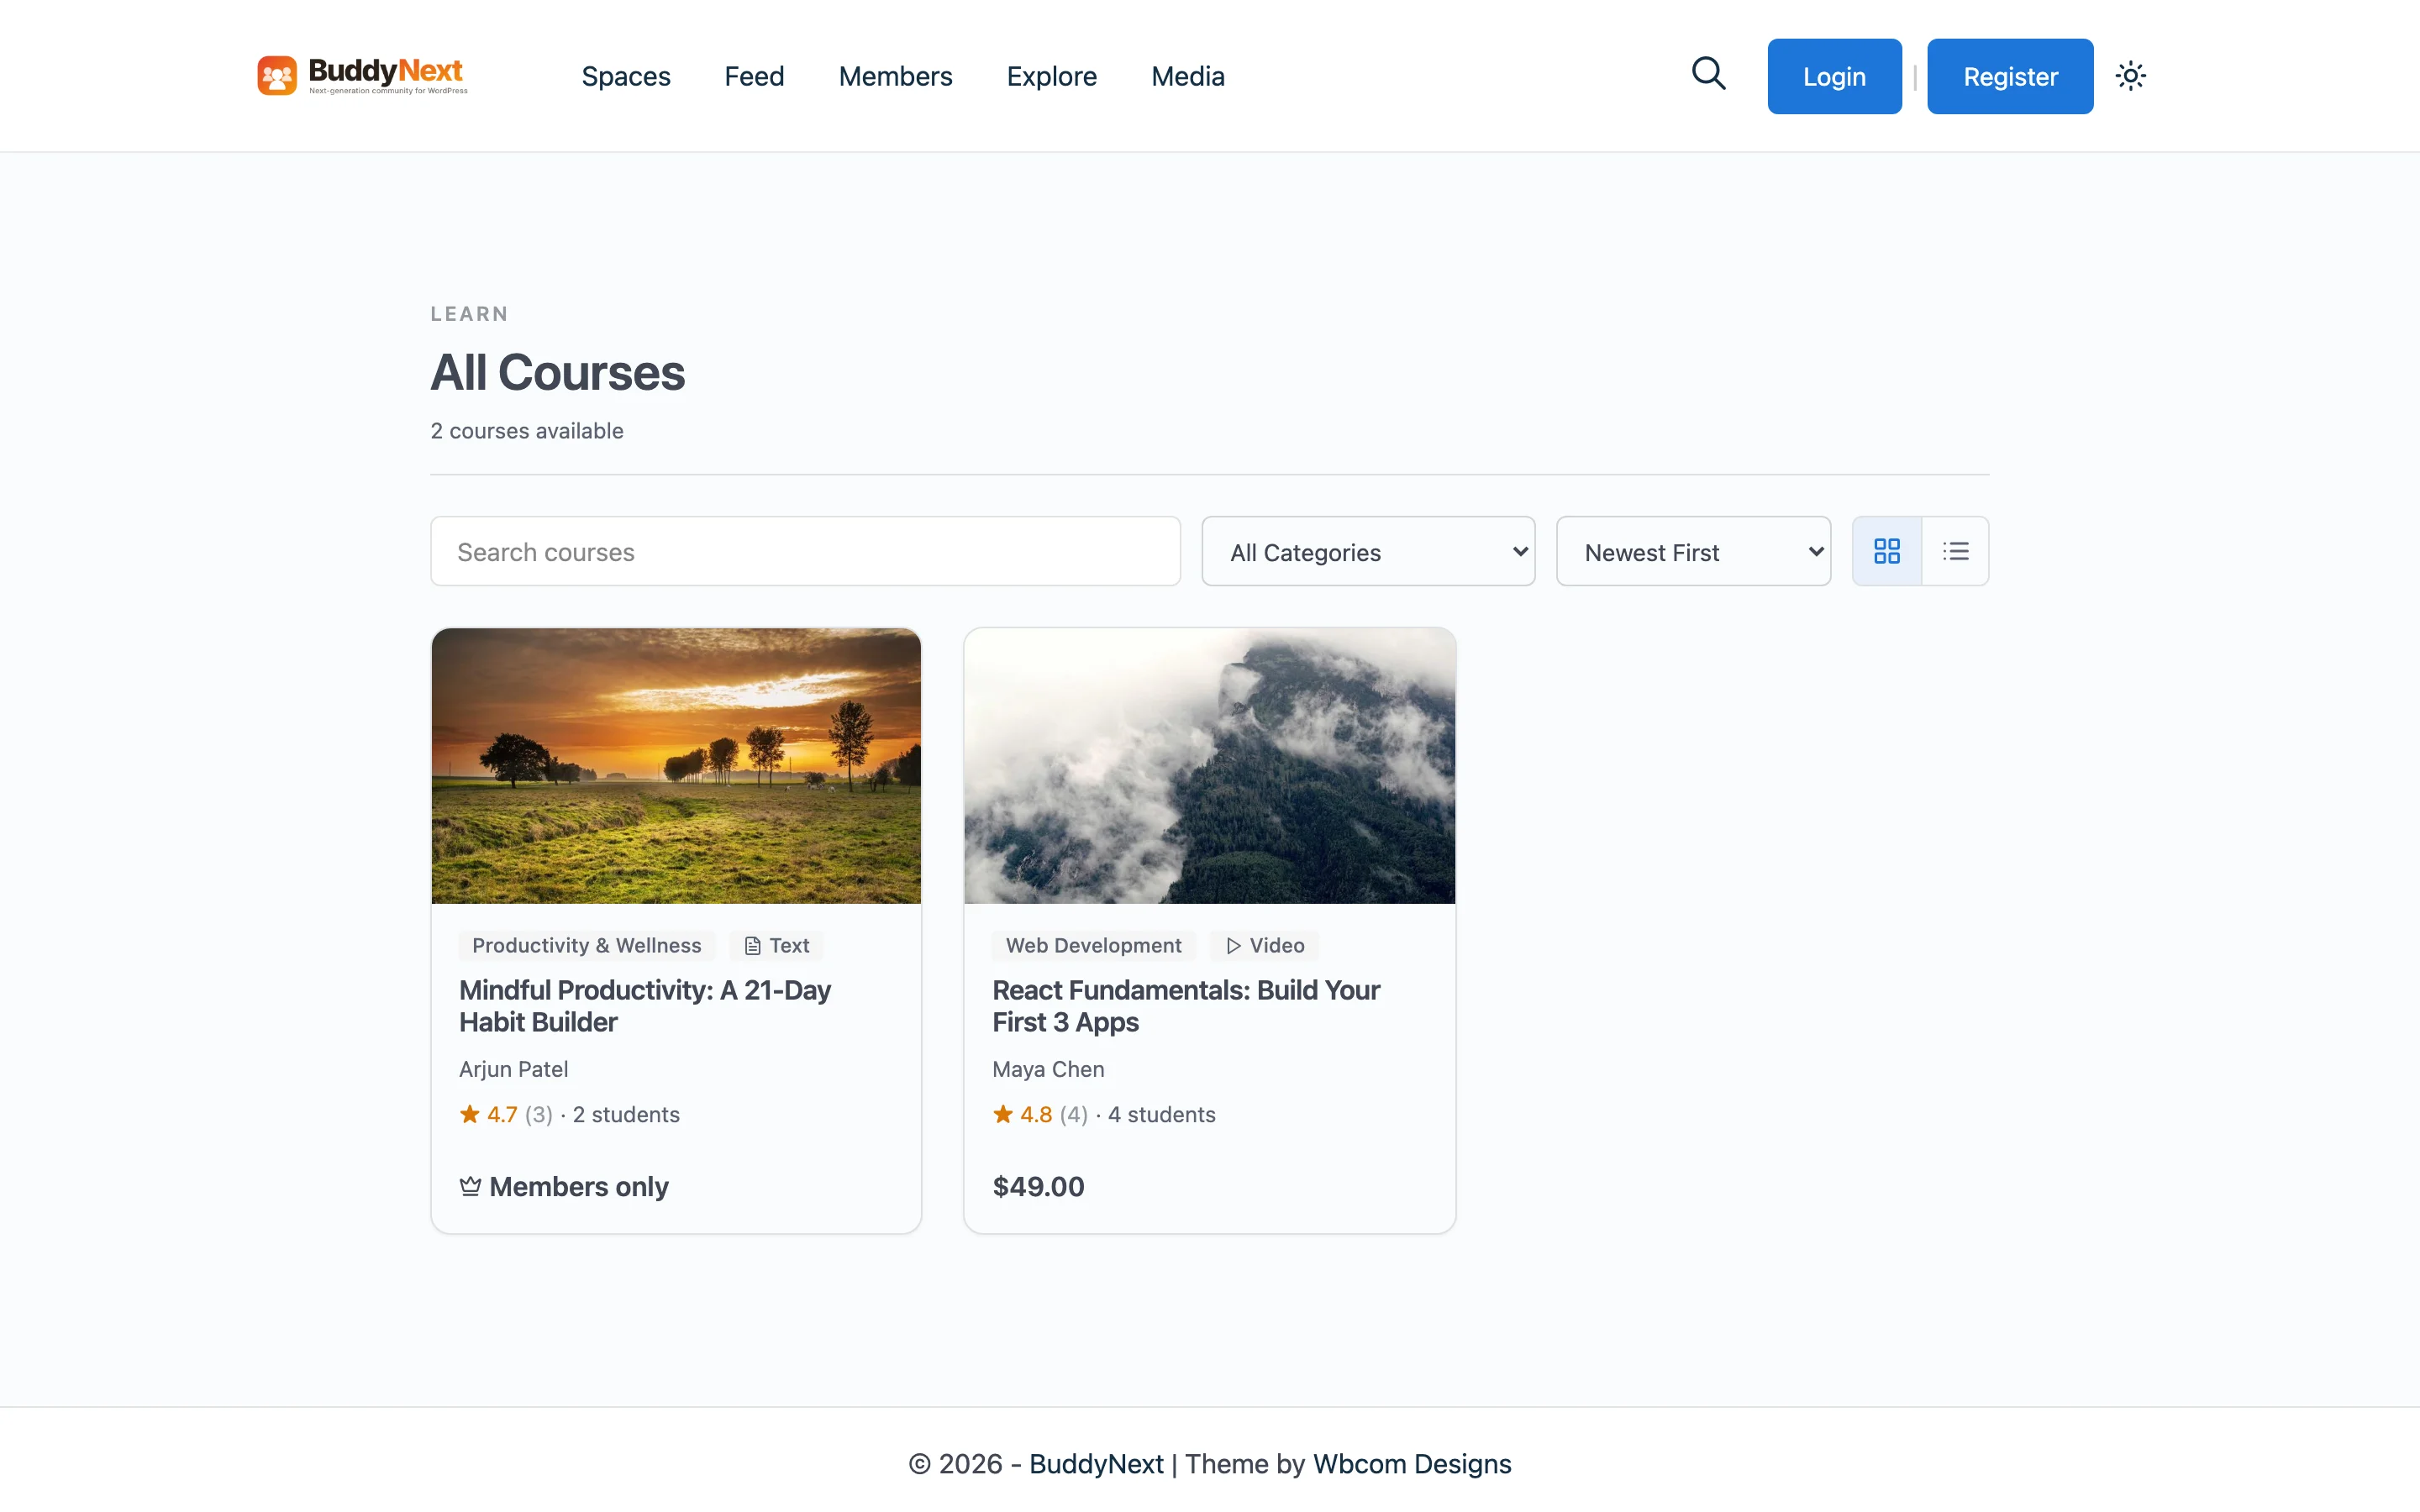2420x1512 pixels.
Task: Click the Register button
Action: click(2010, 76)
